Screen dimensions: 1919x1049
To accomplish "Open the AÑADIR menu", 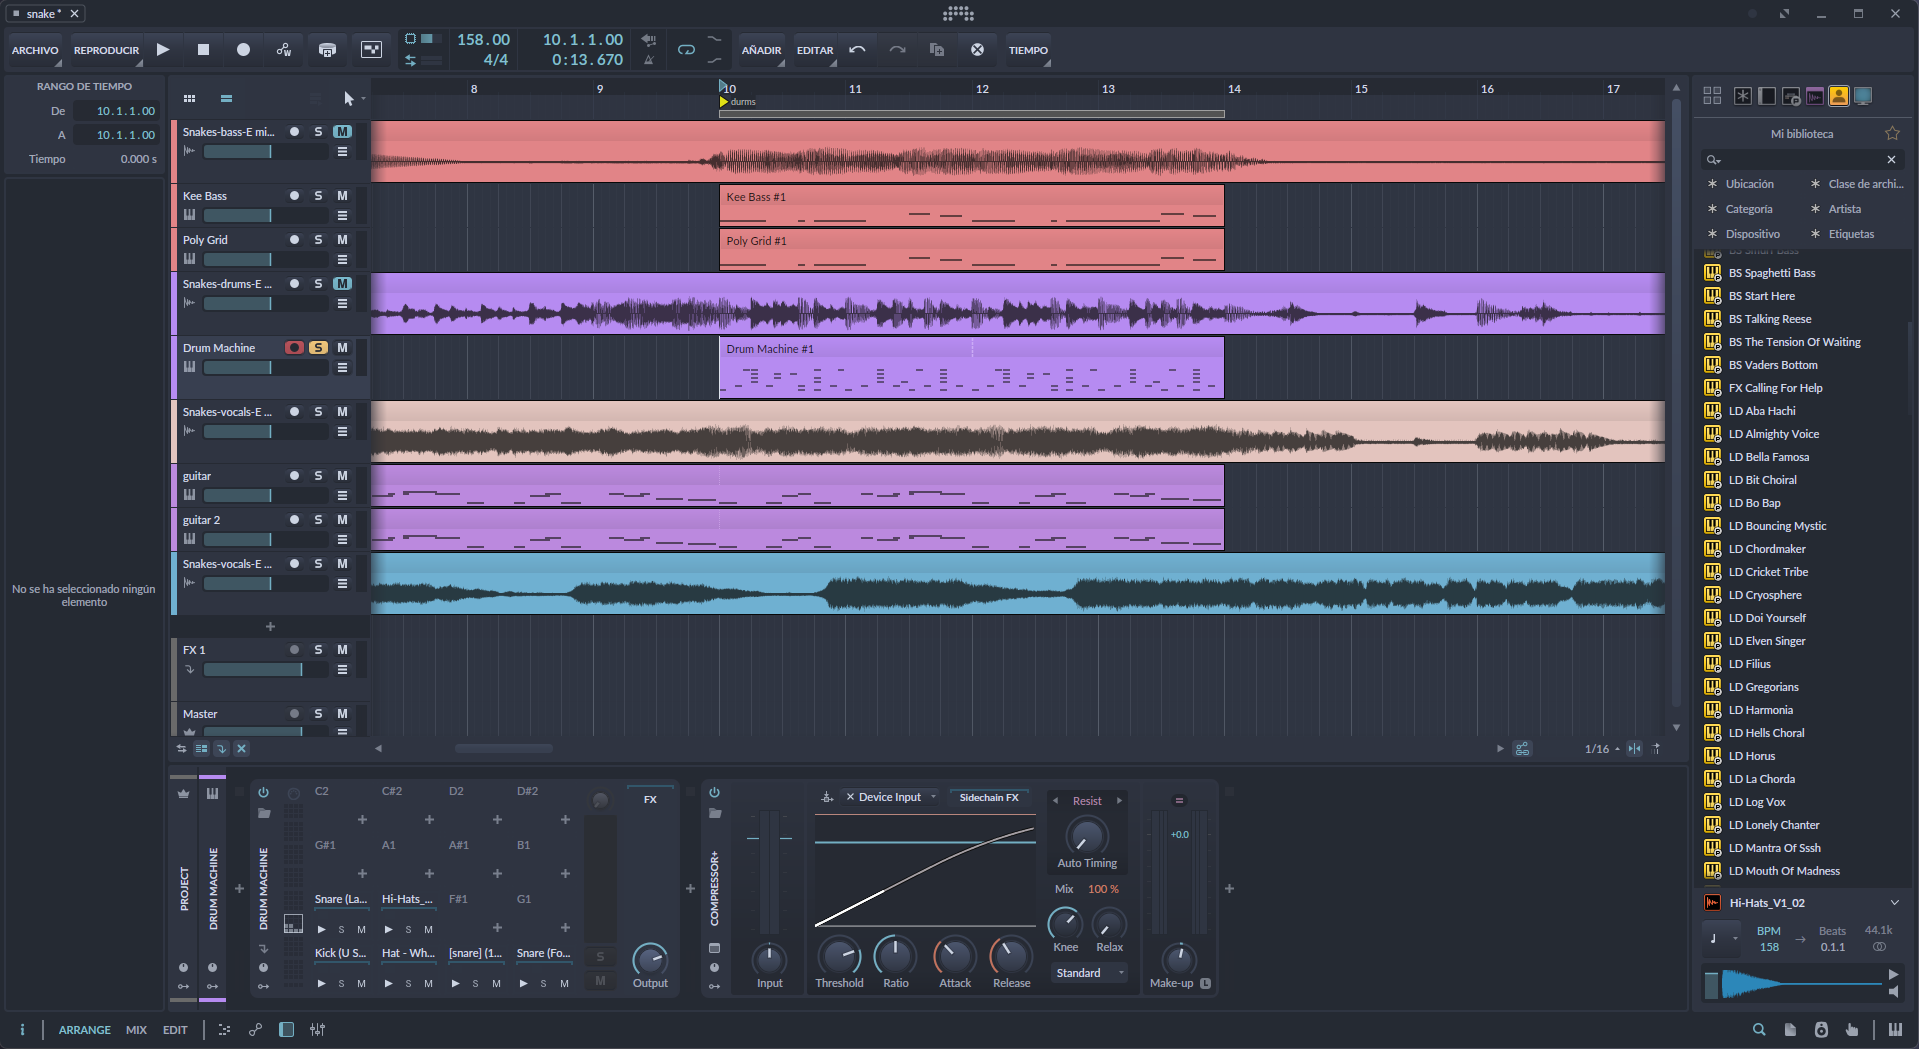I will click(x=761, y=50).
